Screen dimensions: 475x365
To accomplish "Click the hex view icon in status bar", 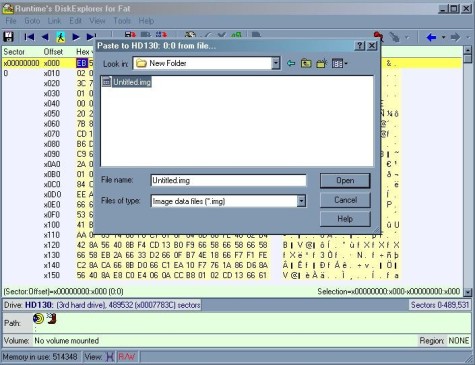I will 110,357.
